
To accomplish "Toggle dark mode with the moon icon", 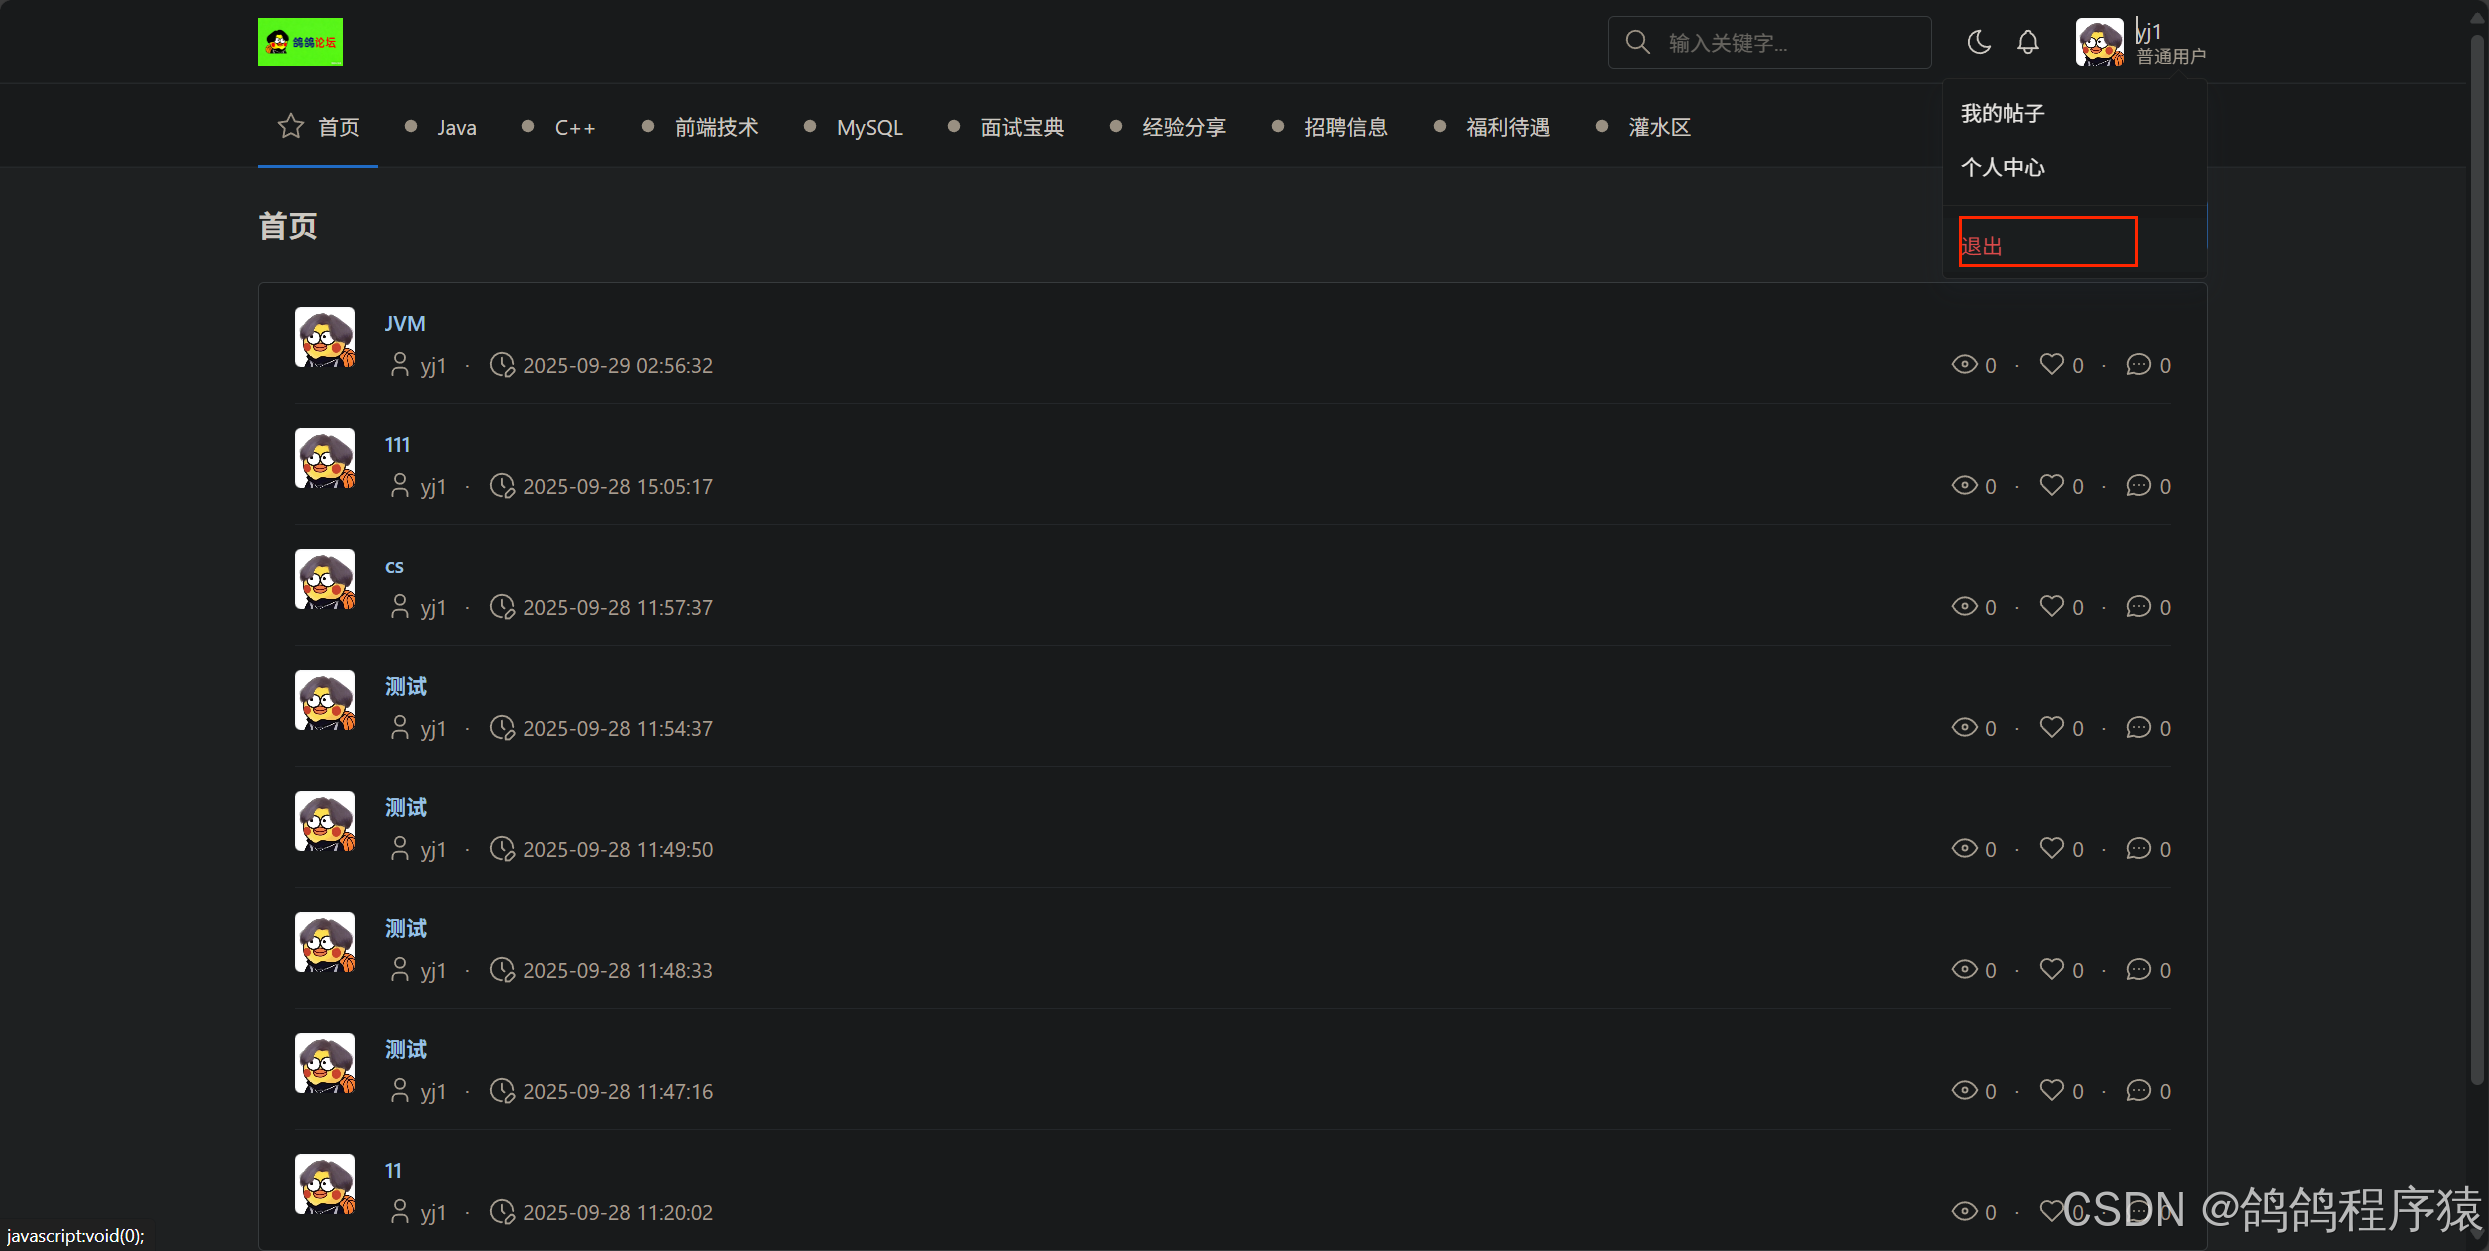I will pos(1978,42).
